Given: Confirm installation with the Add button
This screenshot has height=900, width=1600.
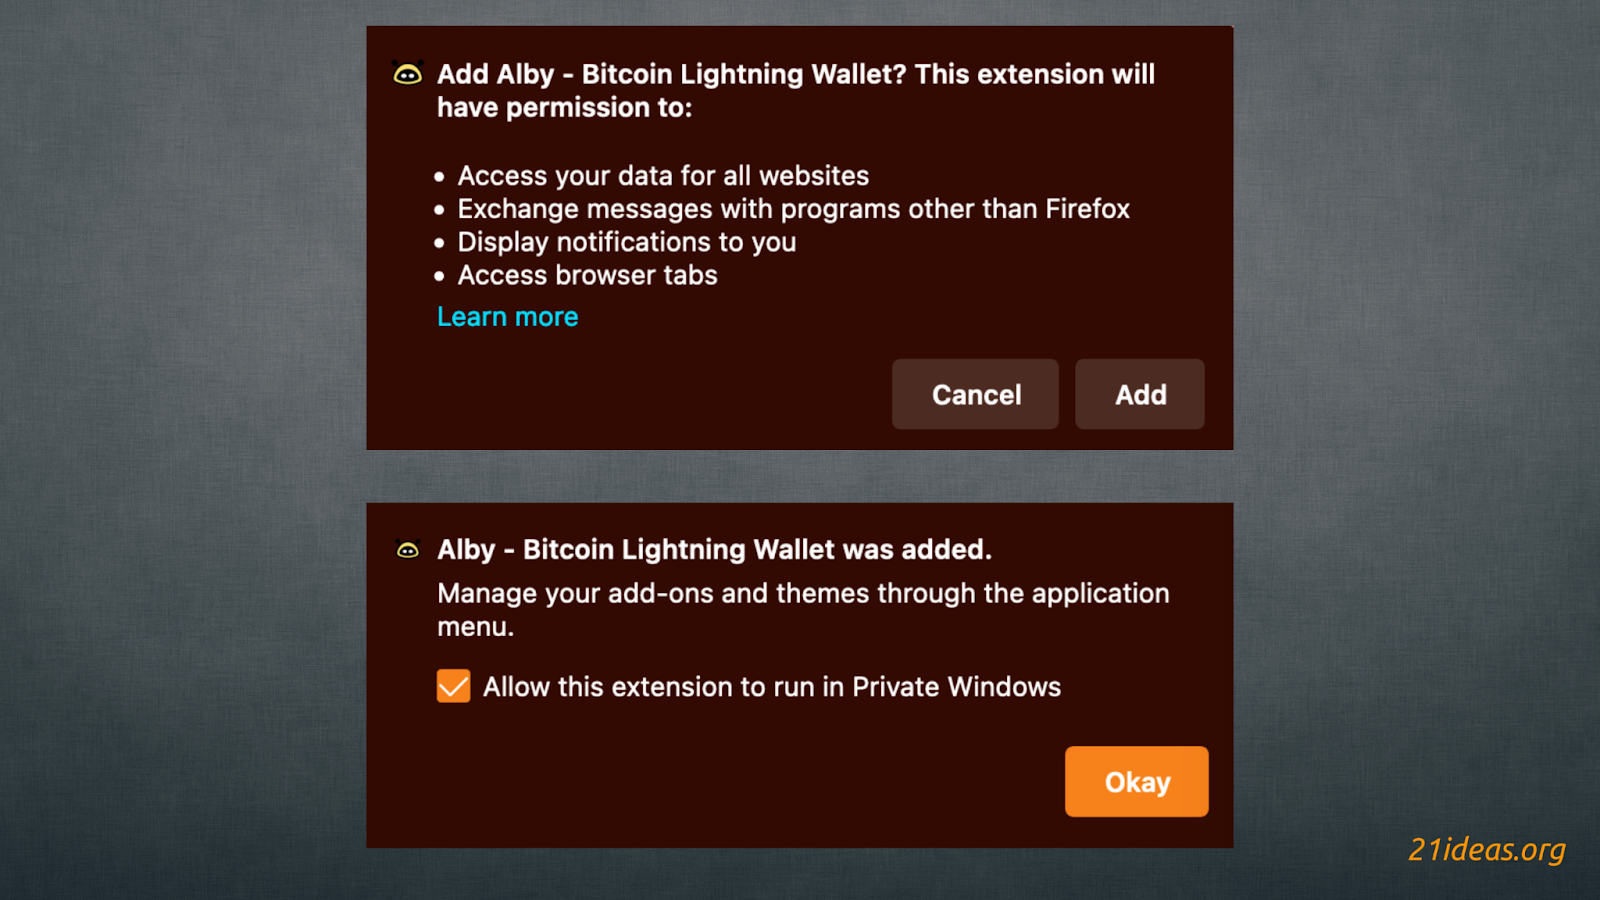Looking at the screenshot, I should 1139,394.
